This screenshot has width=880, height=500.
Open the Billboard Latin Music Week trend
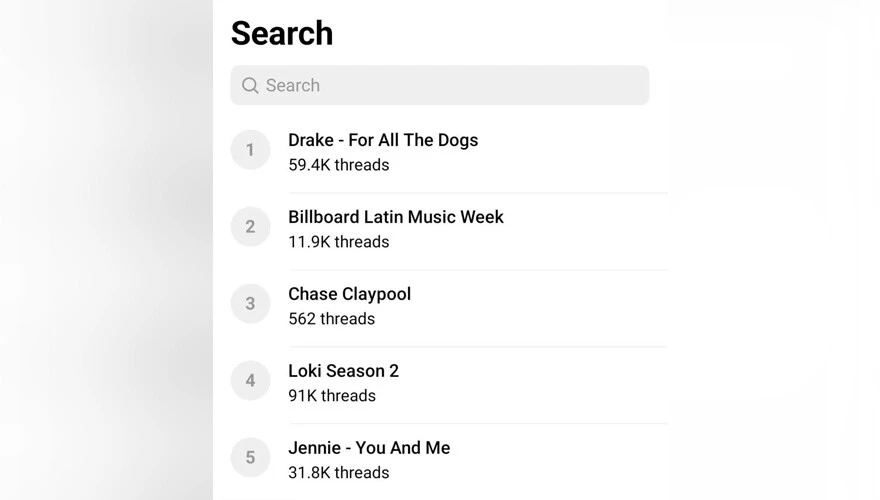(x=396, y=217)
